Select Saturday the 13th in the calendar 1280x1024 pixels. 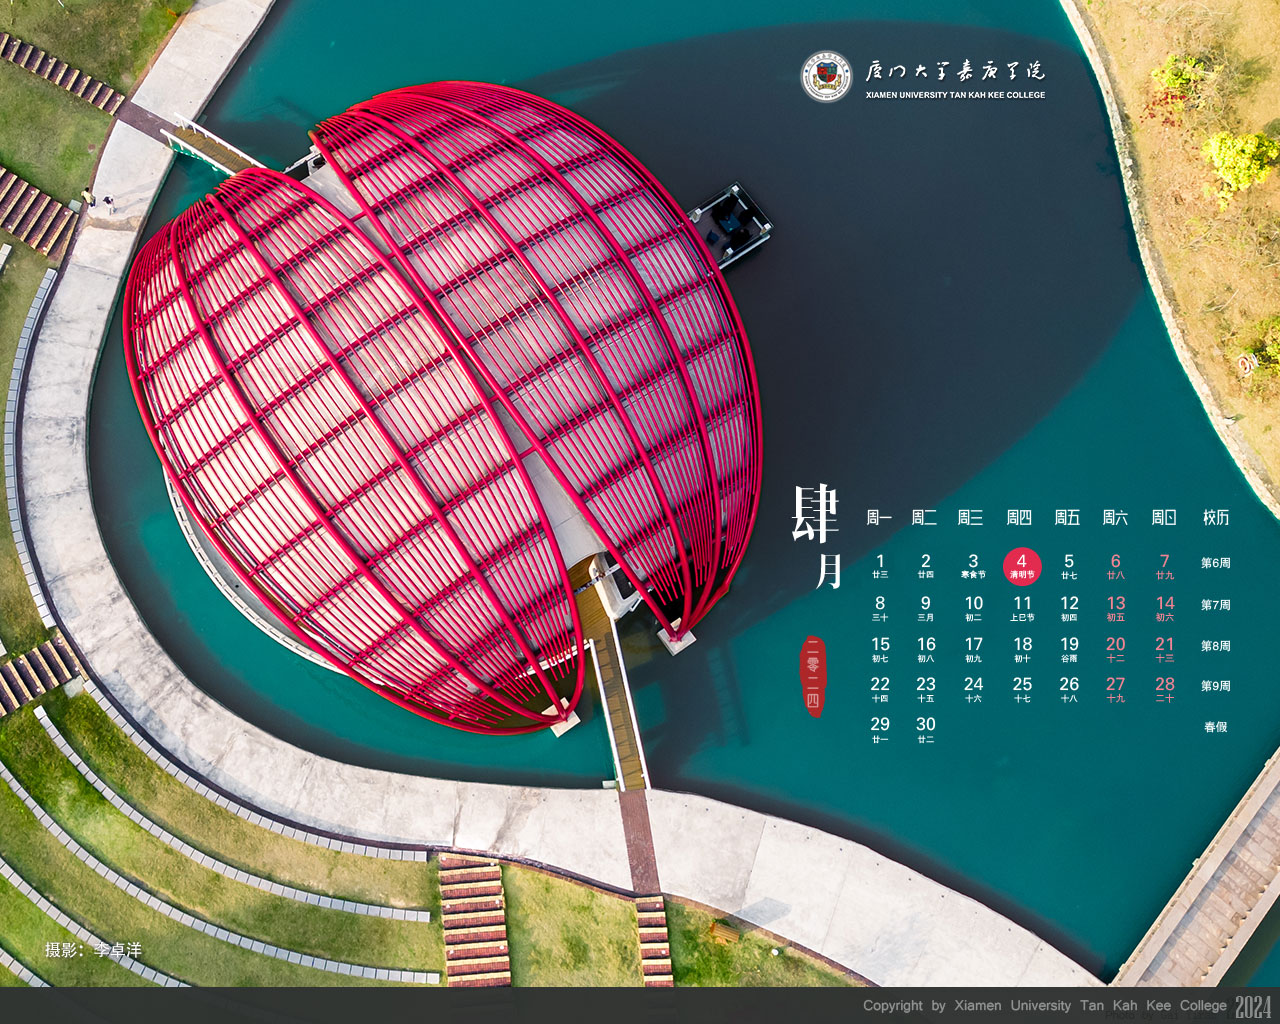[1116, 607]
